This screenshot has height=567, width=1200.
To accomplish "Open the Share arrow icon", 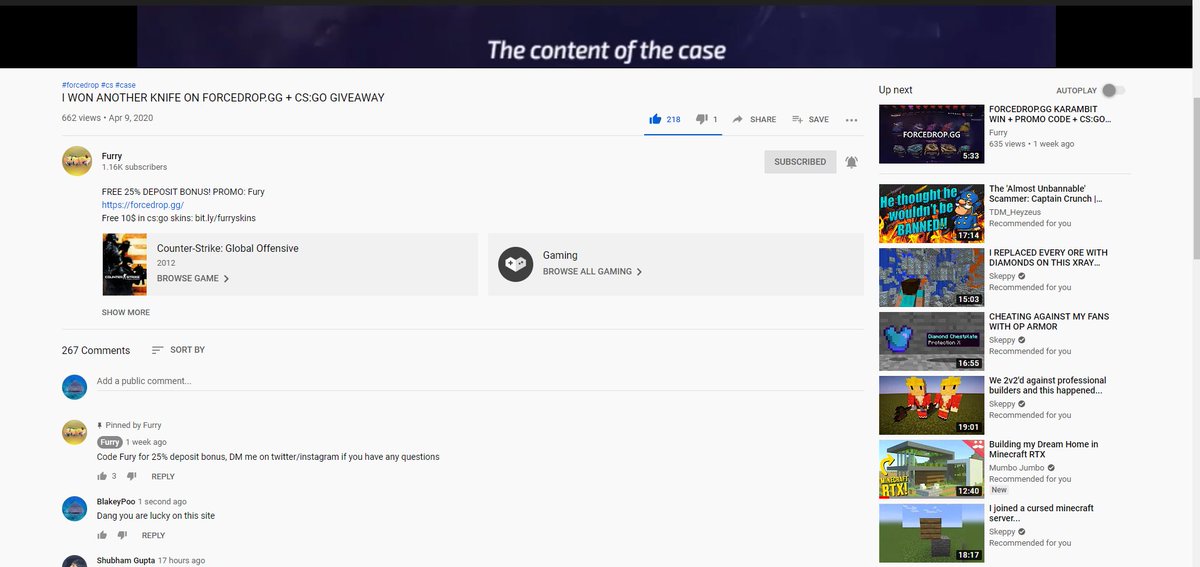I will click(x=738, y=119).
